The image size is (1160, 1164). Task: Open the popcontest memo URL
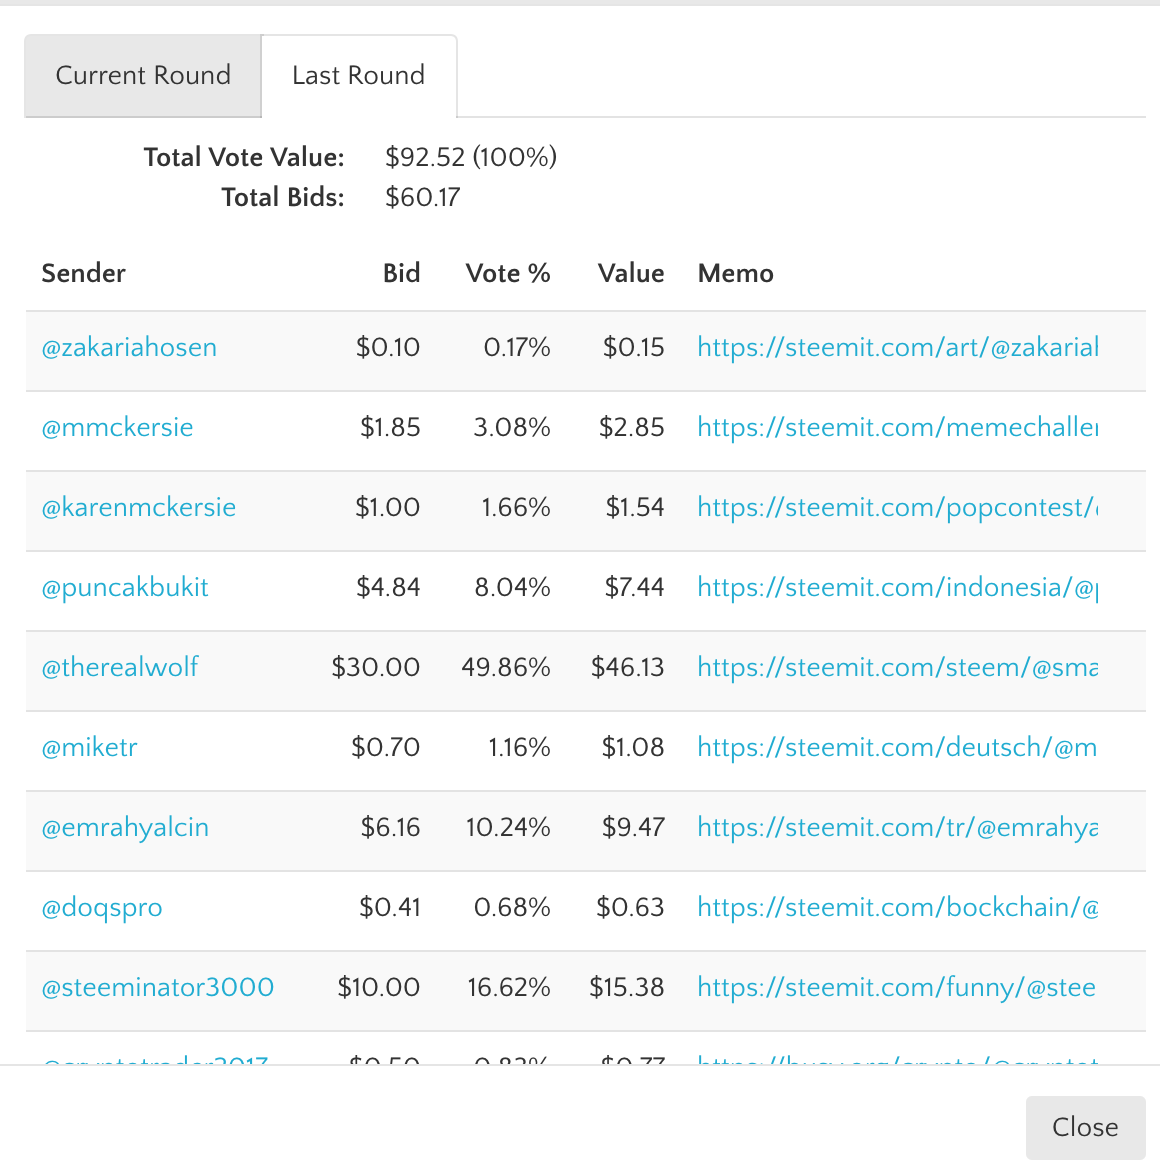[897, 508]
